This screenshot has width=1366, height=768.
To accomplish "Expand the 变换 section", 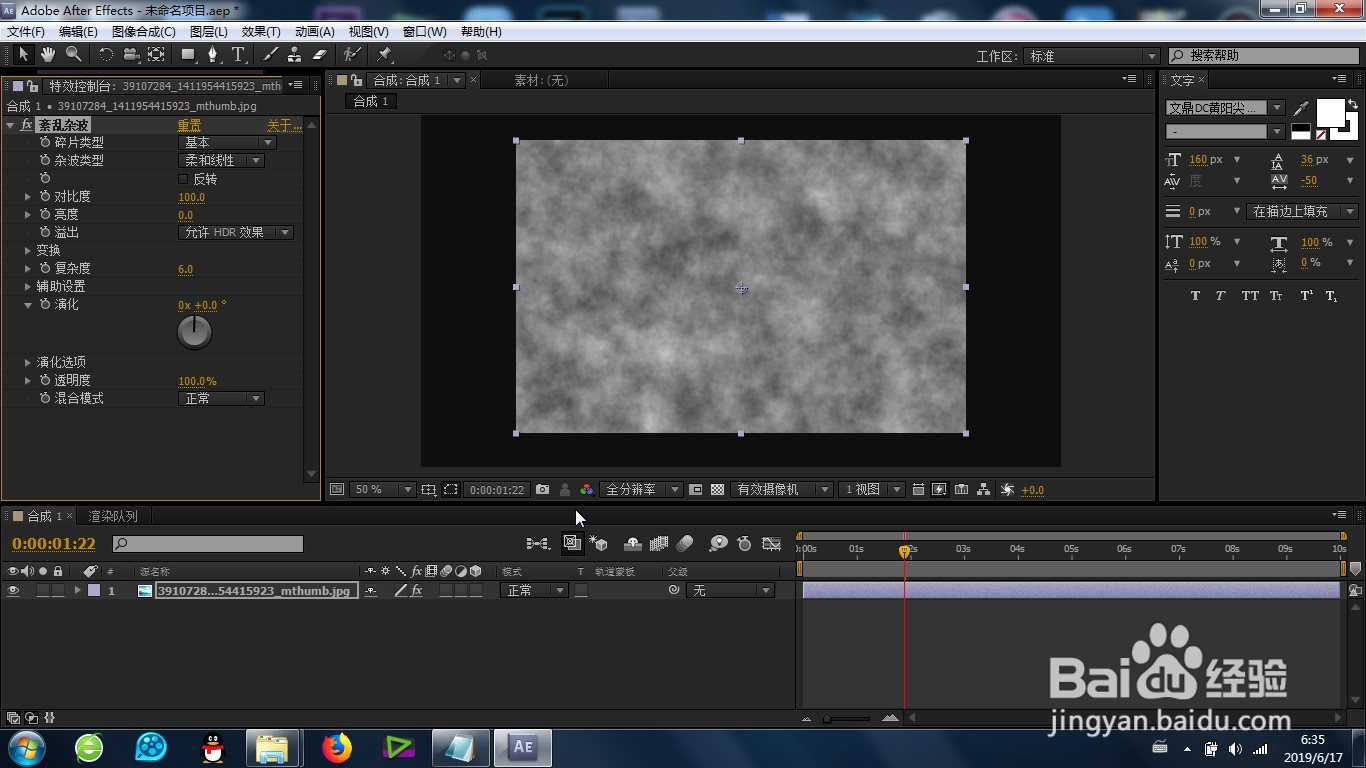I will [x=28, y=251].
